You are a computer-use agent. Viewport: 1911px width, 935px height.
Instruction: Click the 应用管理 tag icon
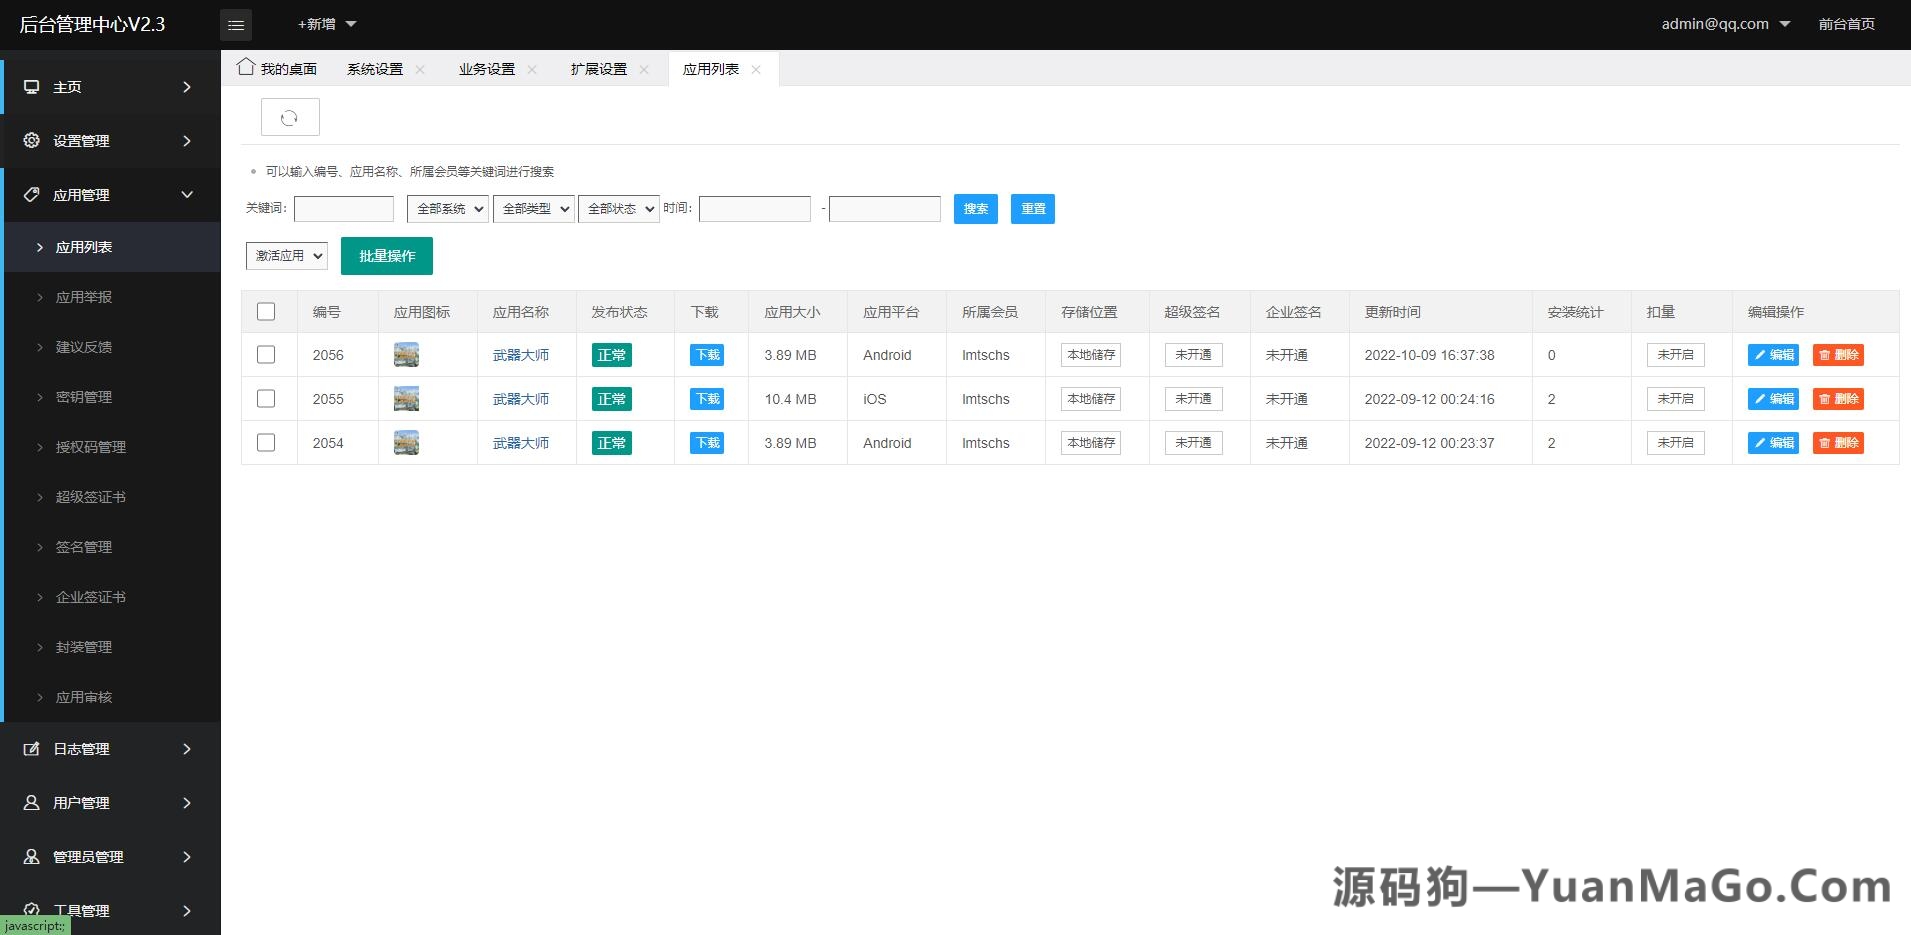[30, 194]
